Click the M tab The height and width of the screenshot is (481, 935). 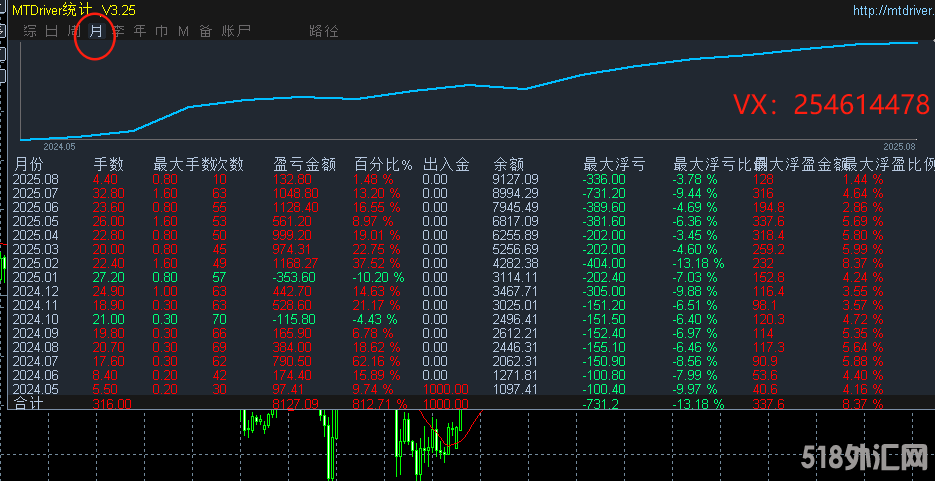click(x=183, y=31)
